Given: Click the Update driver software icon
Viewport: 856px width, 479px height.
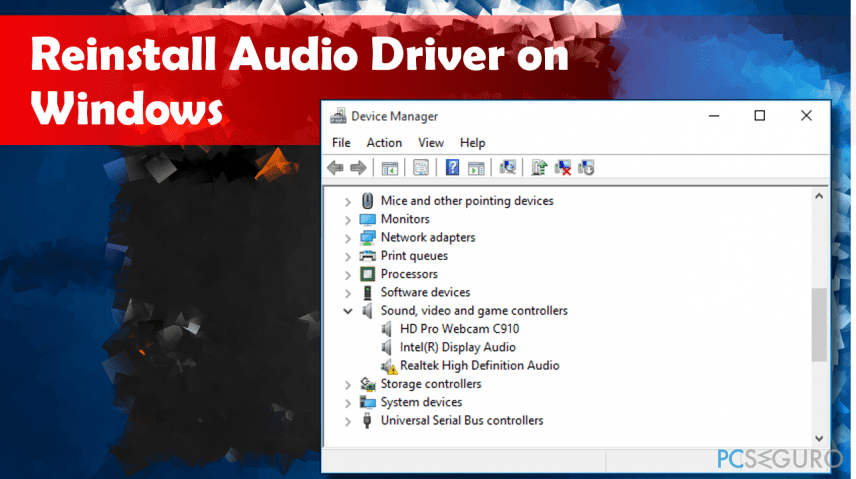Looking at the screenshot, I should pyautogui.click(x=539, y=167).
